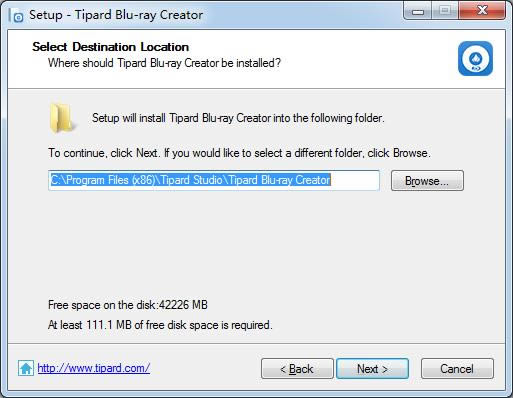Click inside the destination folder path field
513x398 pixels.
(x=214, y=180)
